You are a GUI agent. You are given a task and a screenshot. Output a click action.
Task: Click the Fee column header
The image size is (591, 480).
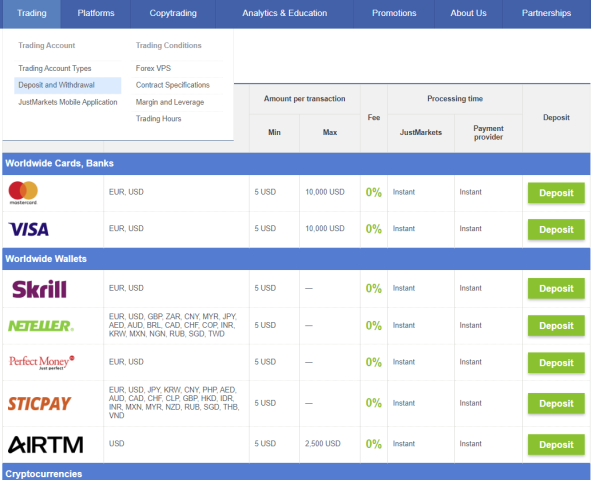[x=374, y=118]
